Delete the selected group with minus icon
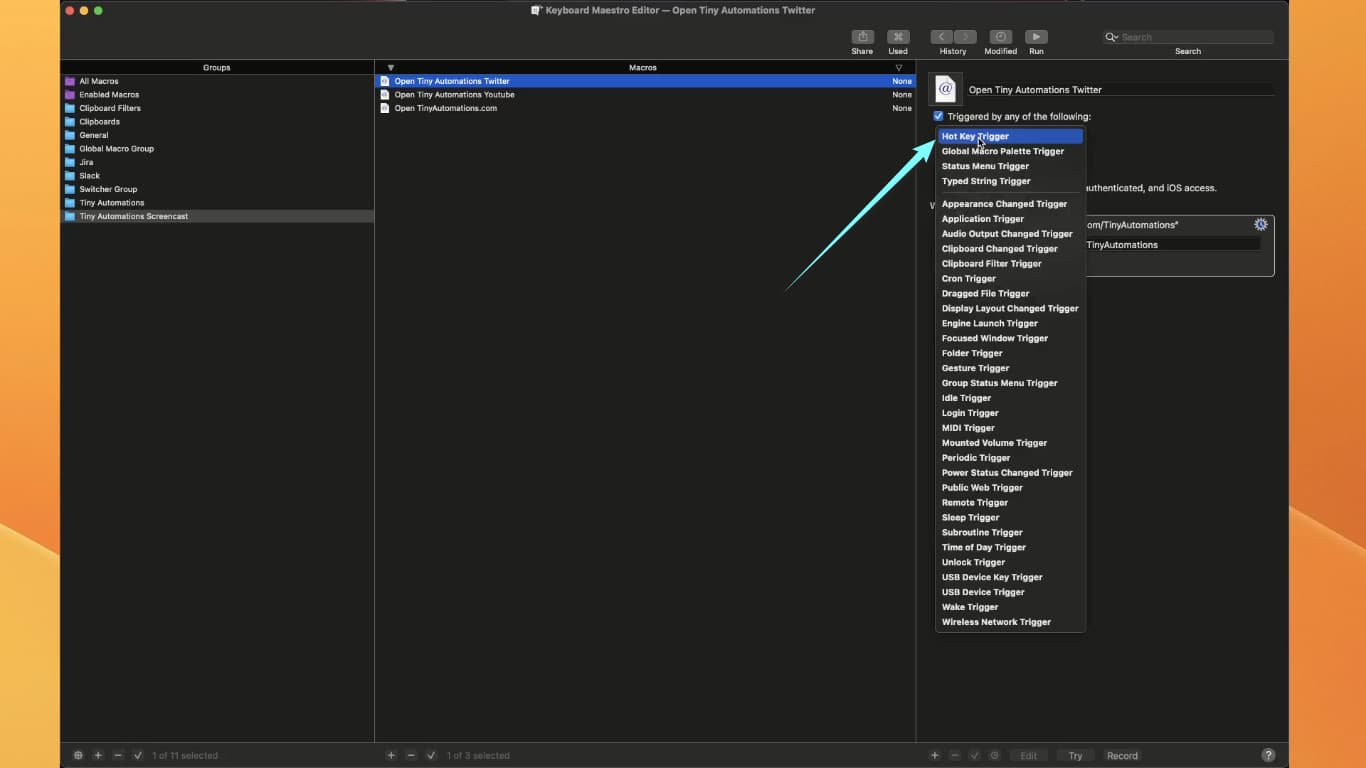The height and width of the screenshot is (768, 1366). click(118, 755)
